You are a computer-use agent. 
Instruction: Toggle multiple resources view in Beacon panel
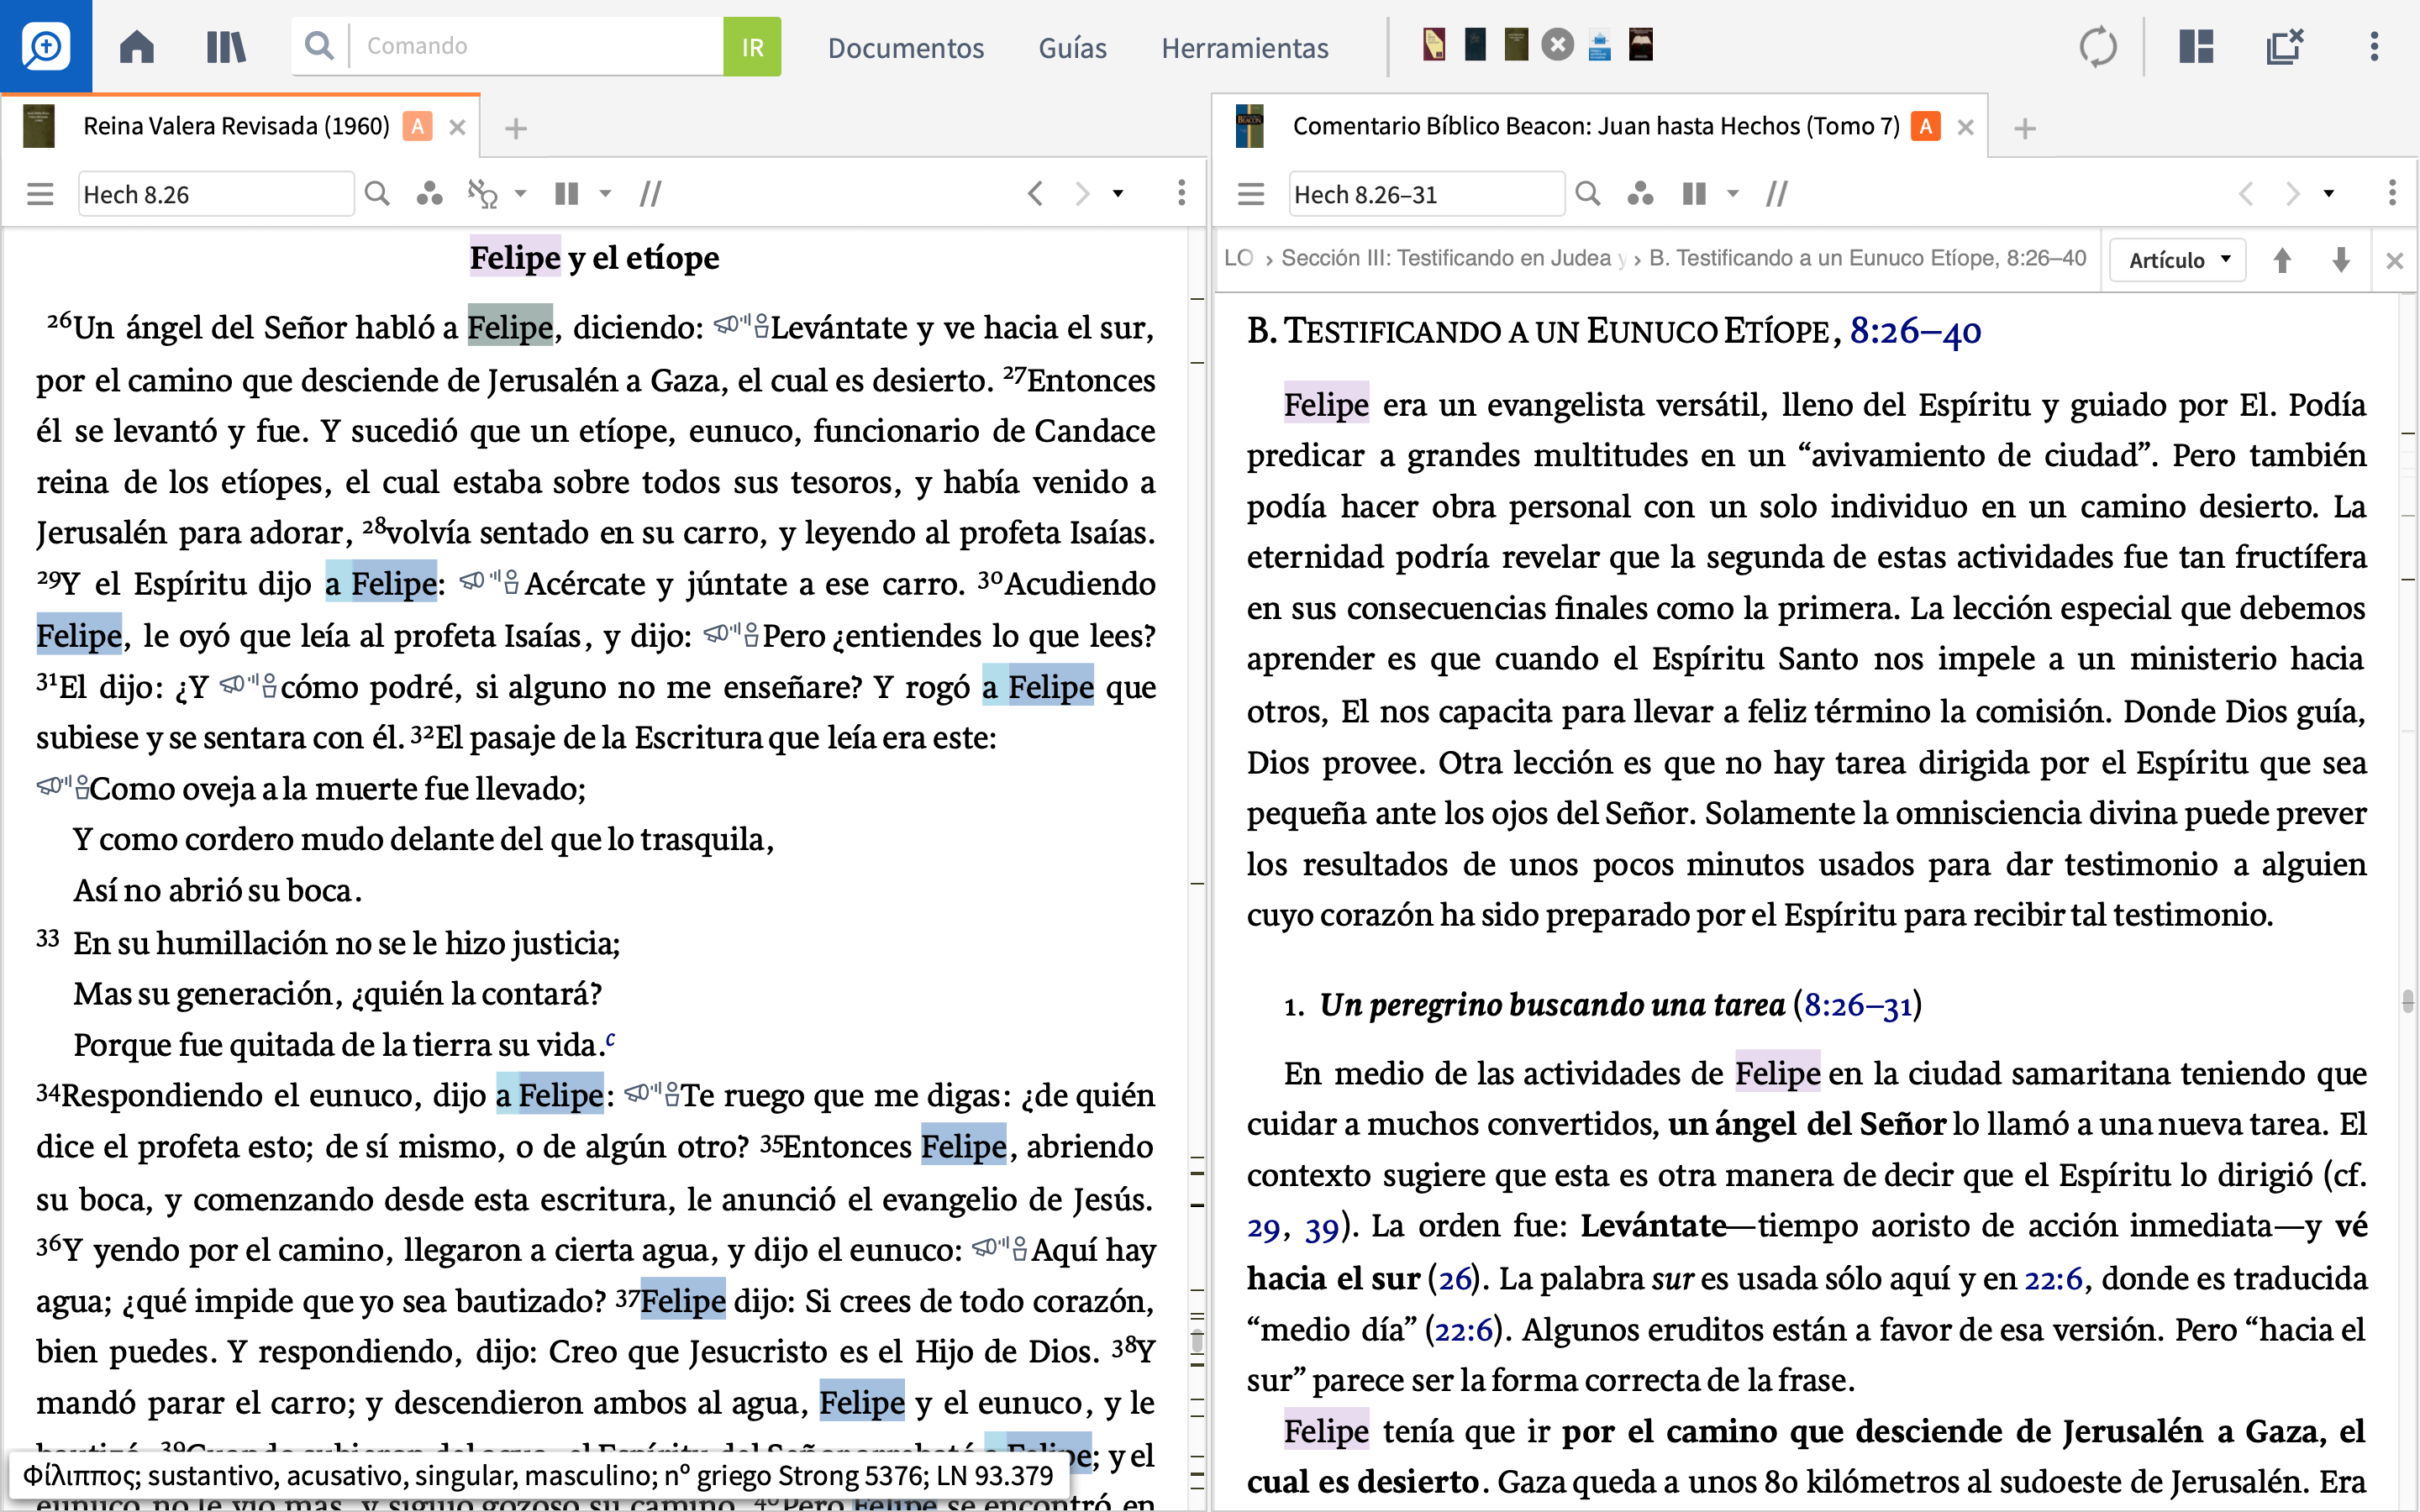pyautogui.click(x=1694, y=193)
